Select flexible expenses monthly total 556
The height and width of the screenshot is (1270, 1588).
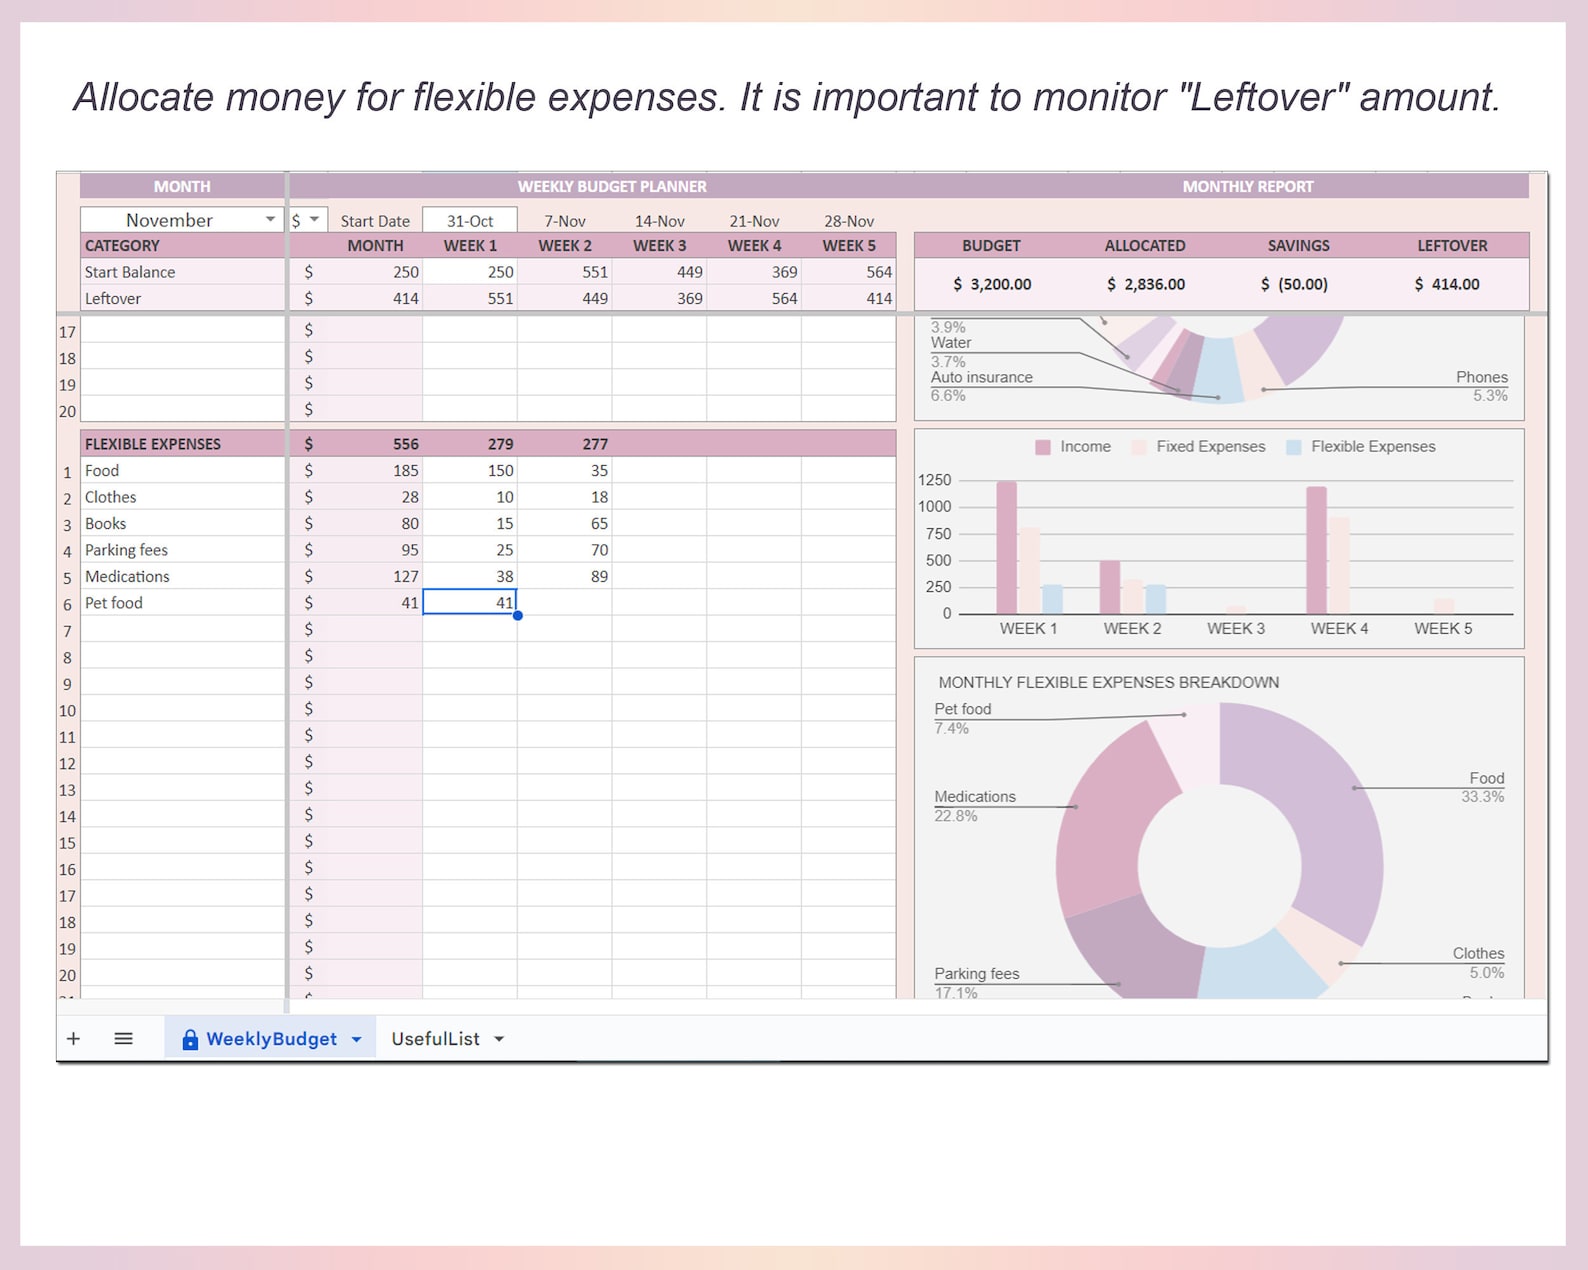point(375,443)
